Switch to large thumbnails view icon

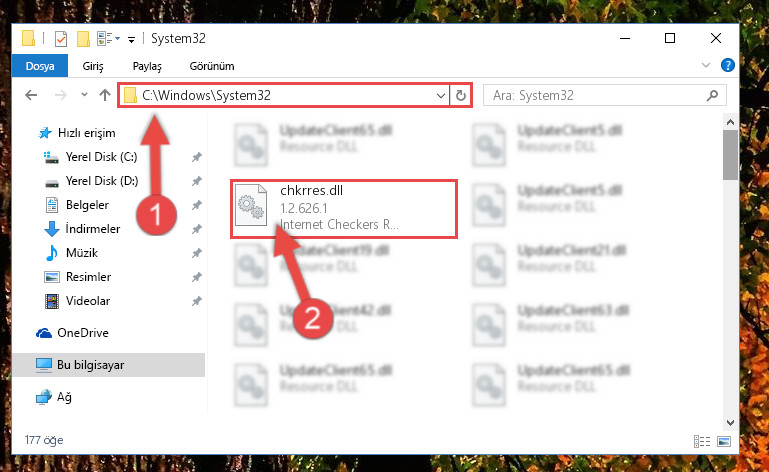(724, 441)
